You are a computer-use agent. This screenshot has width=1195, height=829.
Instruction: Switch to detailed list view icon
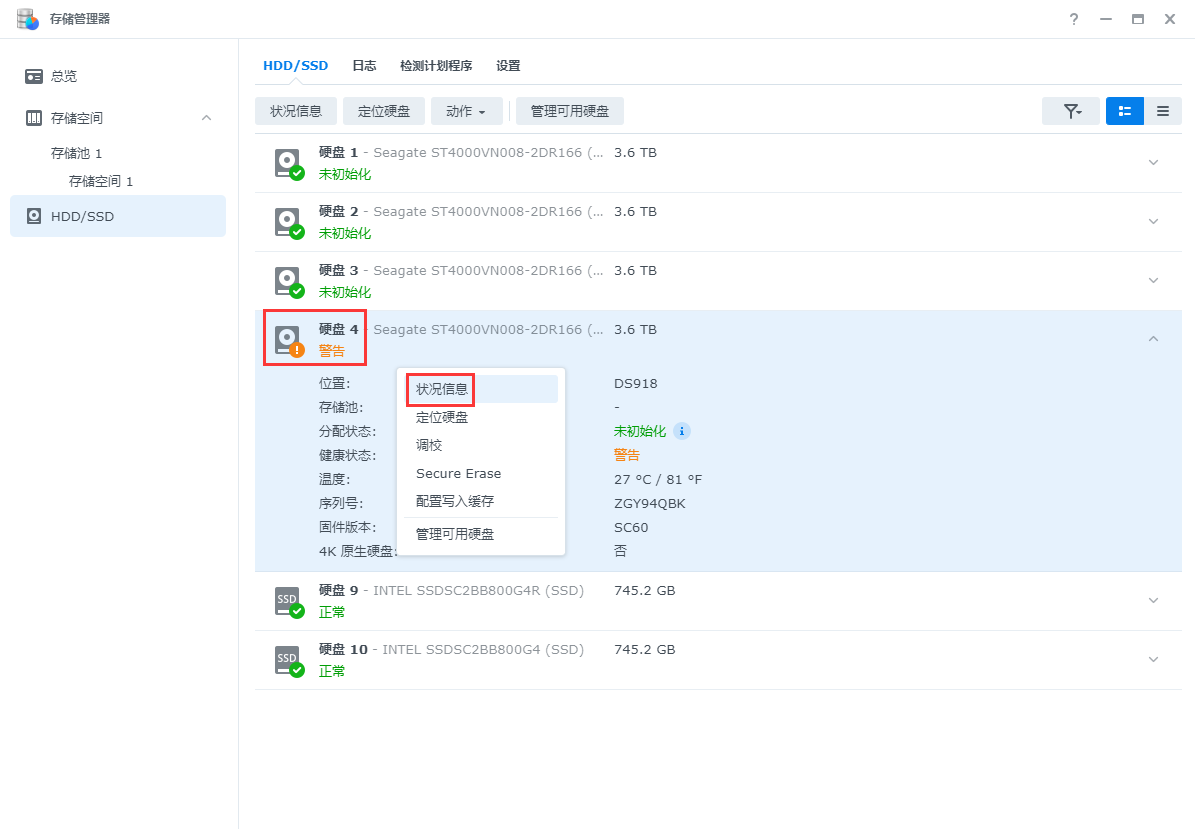[x=1125, y=111]
